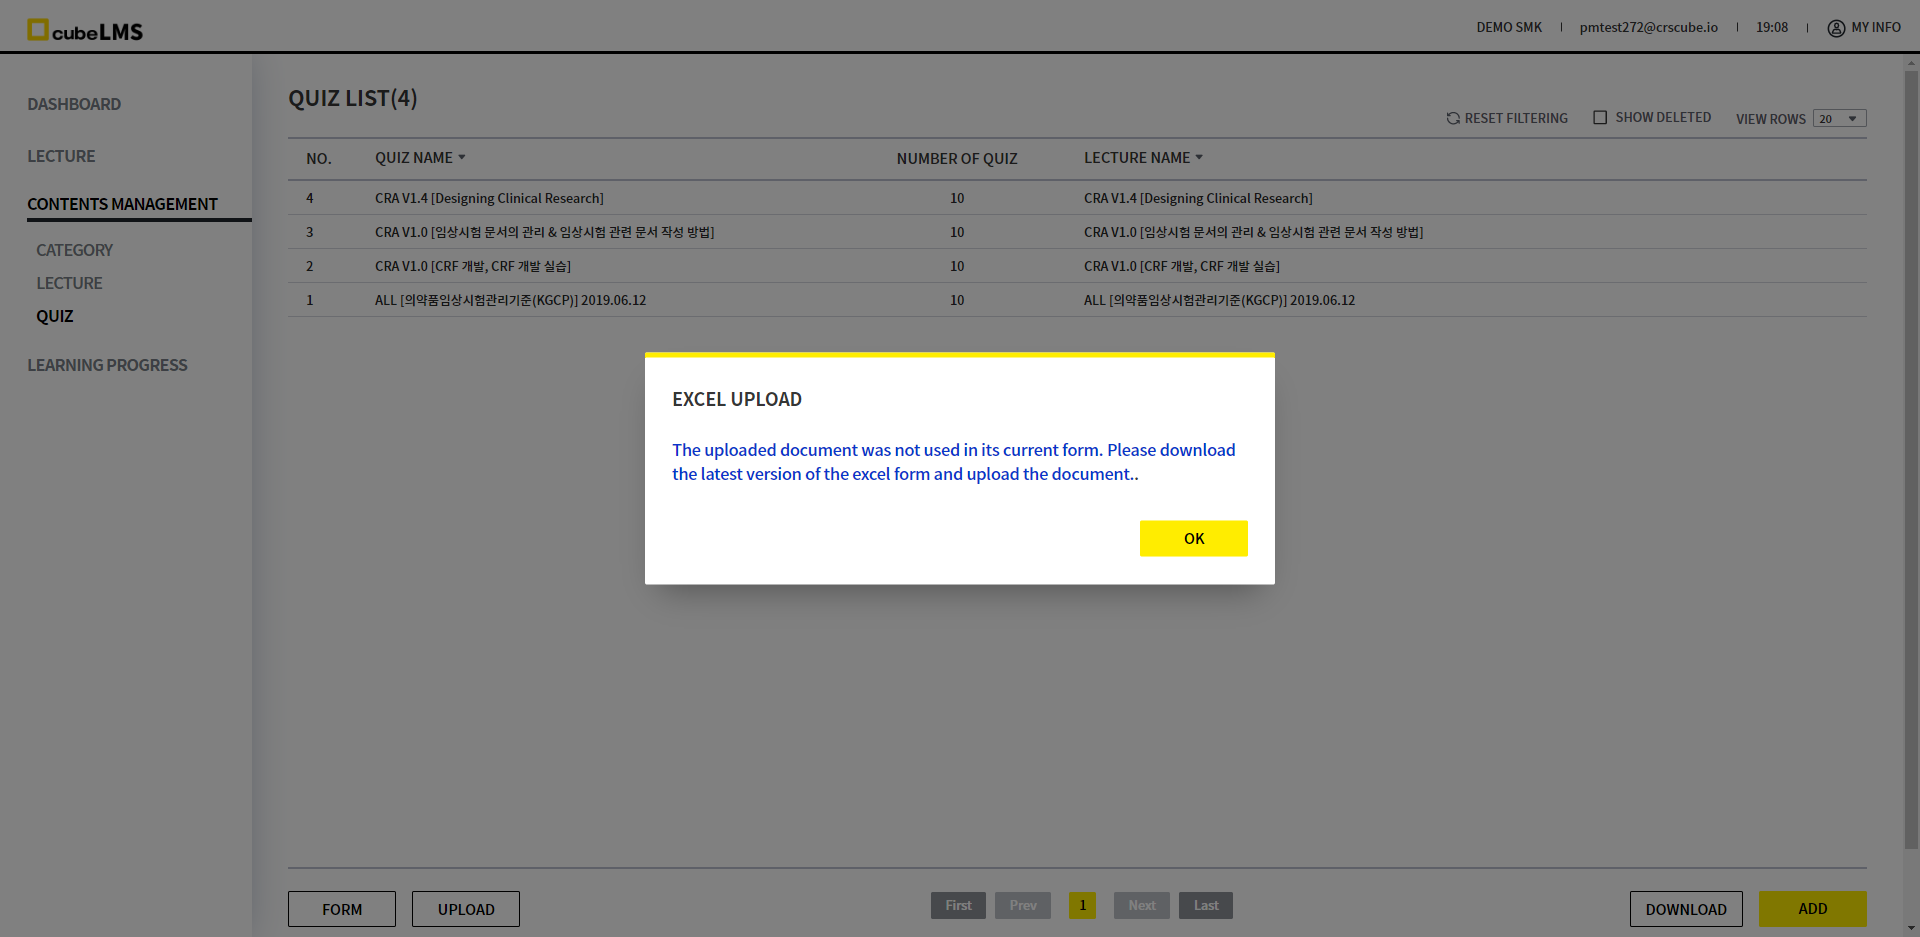Expand the Lecture Name column filter
This screenshot has height=937, width=1920.
point(1199,158)
